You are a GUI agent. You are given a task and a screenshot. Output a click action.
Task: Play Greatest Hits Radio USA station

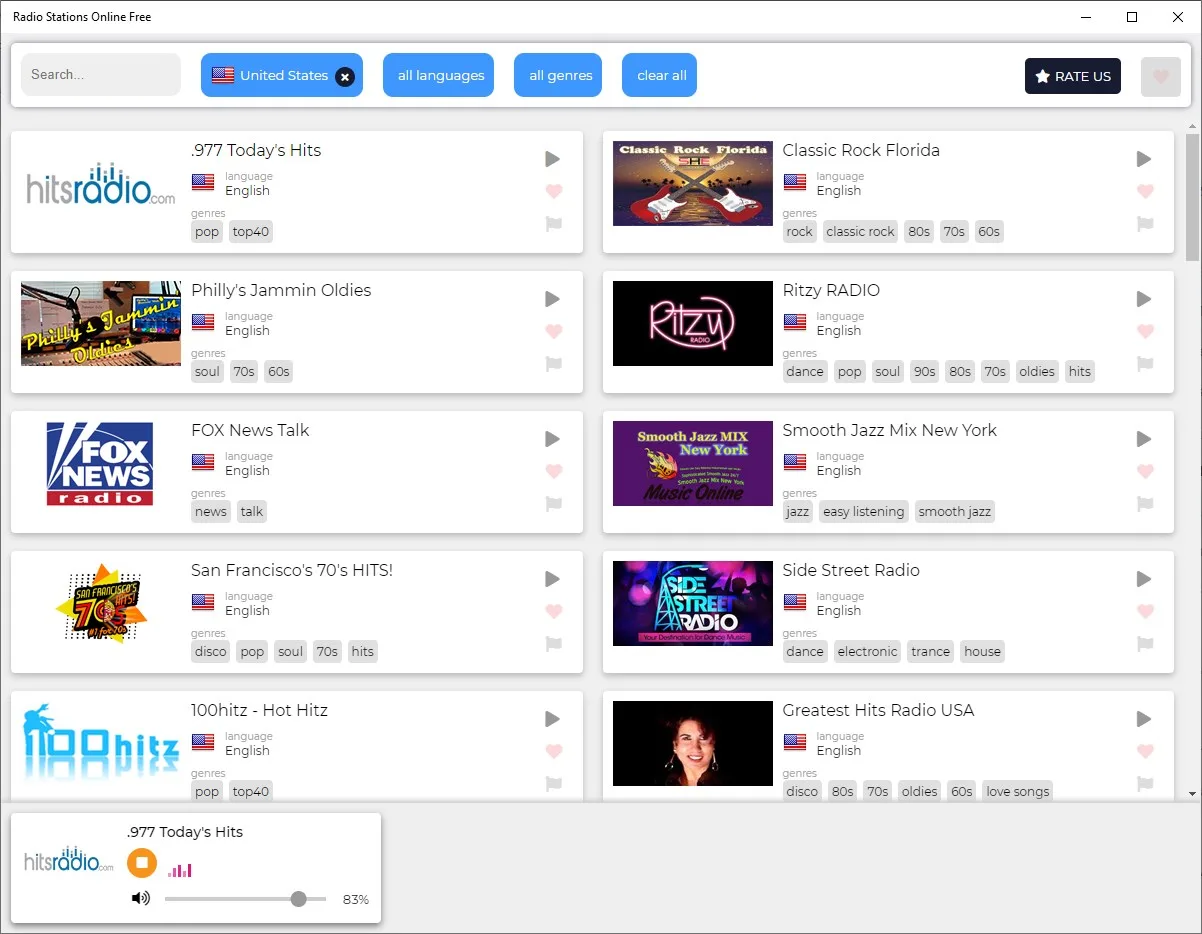coord(1144,719)
